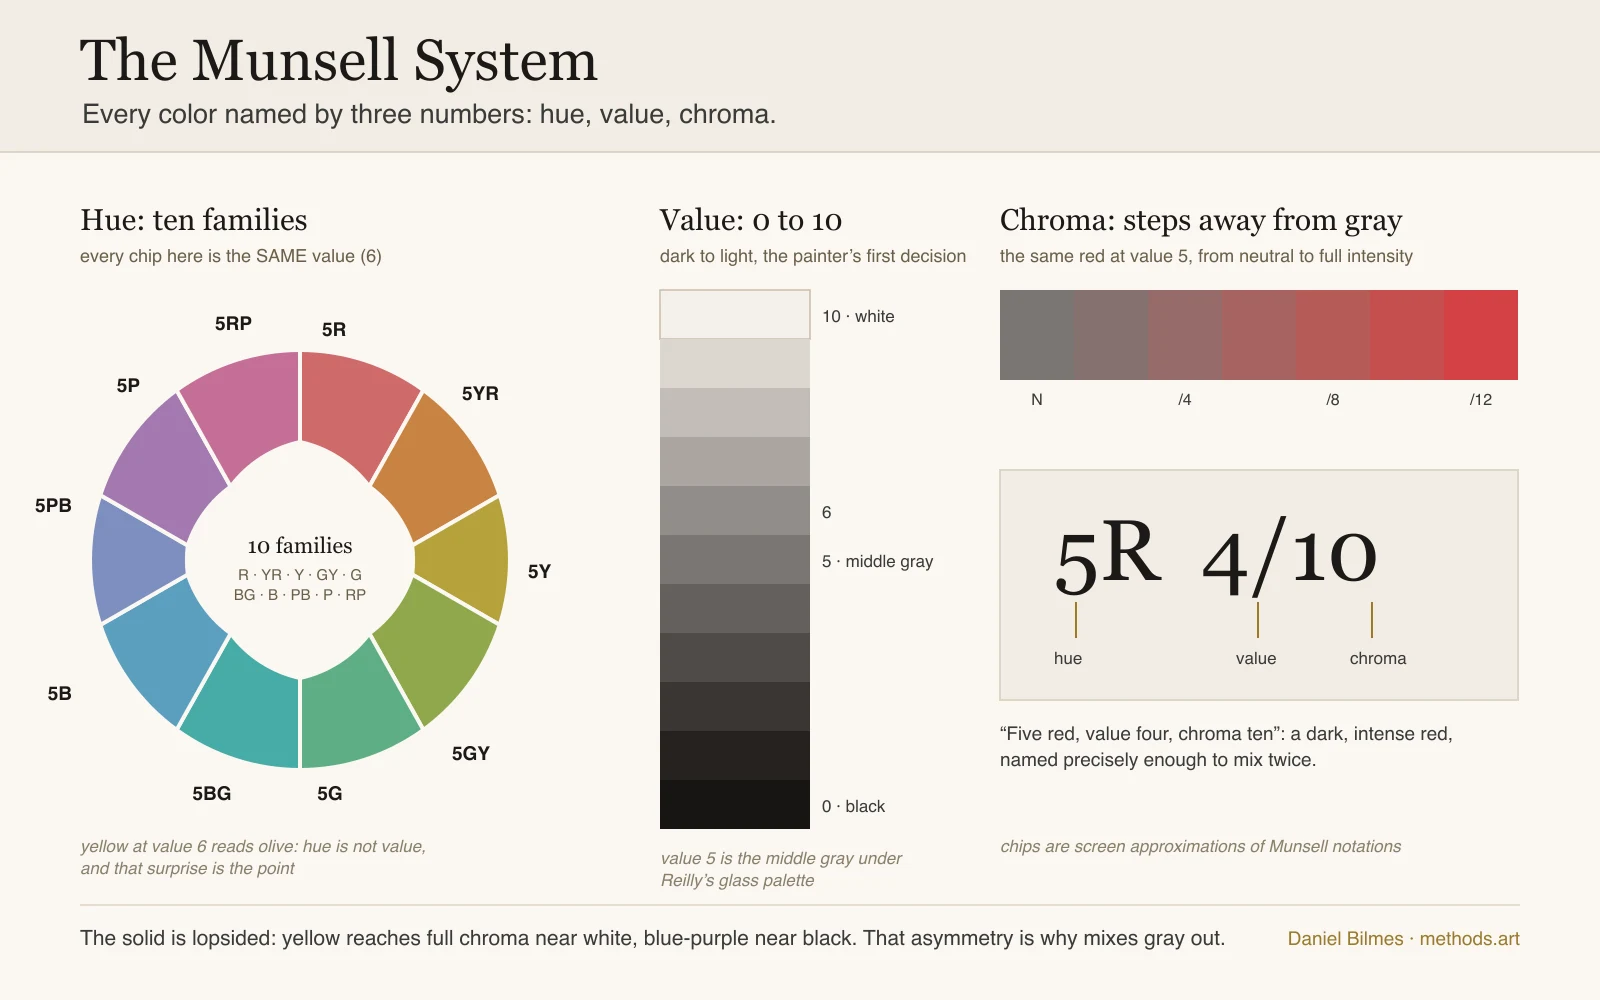The image size is (1600, 1000).
Task: Click the 'chroma' label in the notation box
Action: tap(1378, 659)
